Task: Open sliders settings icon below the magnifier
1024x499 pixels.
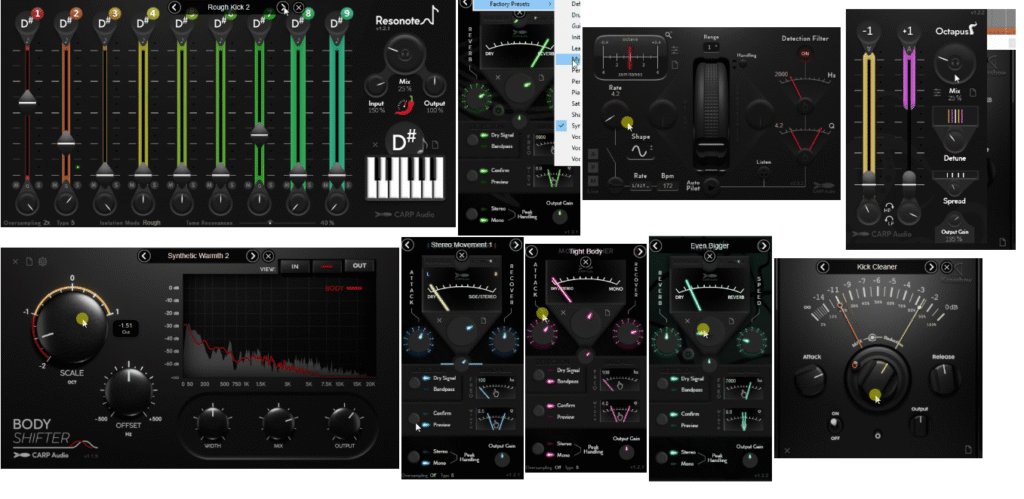Action: [674, 51]
